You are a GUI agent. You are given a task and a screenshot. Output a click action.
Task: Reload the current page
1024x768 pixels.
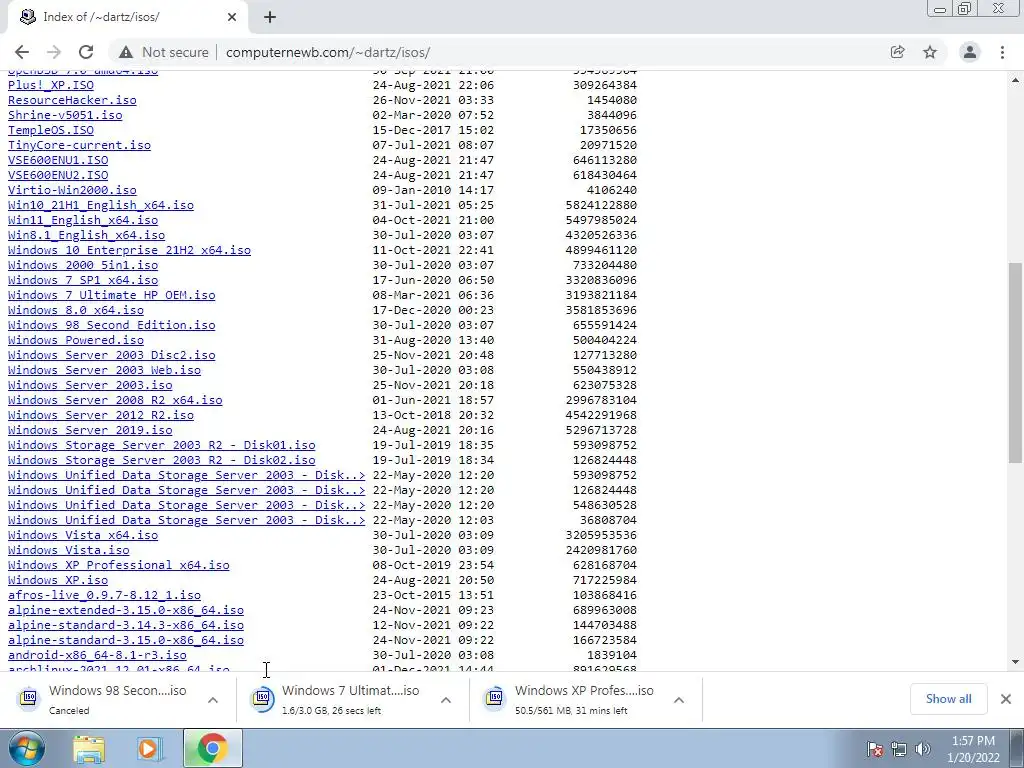[x=86, y=52]
